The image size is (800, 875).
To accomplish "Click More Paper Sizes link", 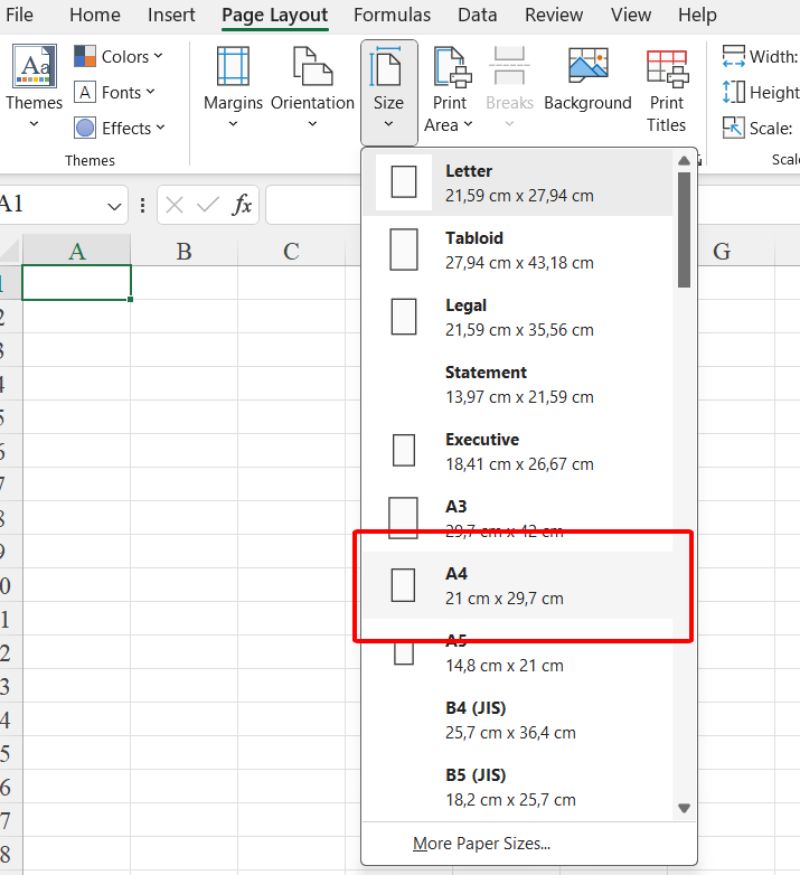I will tap(481, 844).
